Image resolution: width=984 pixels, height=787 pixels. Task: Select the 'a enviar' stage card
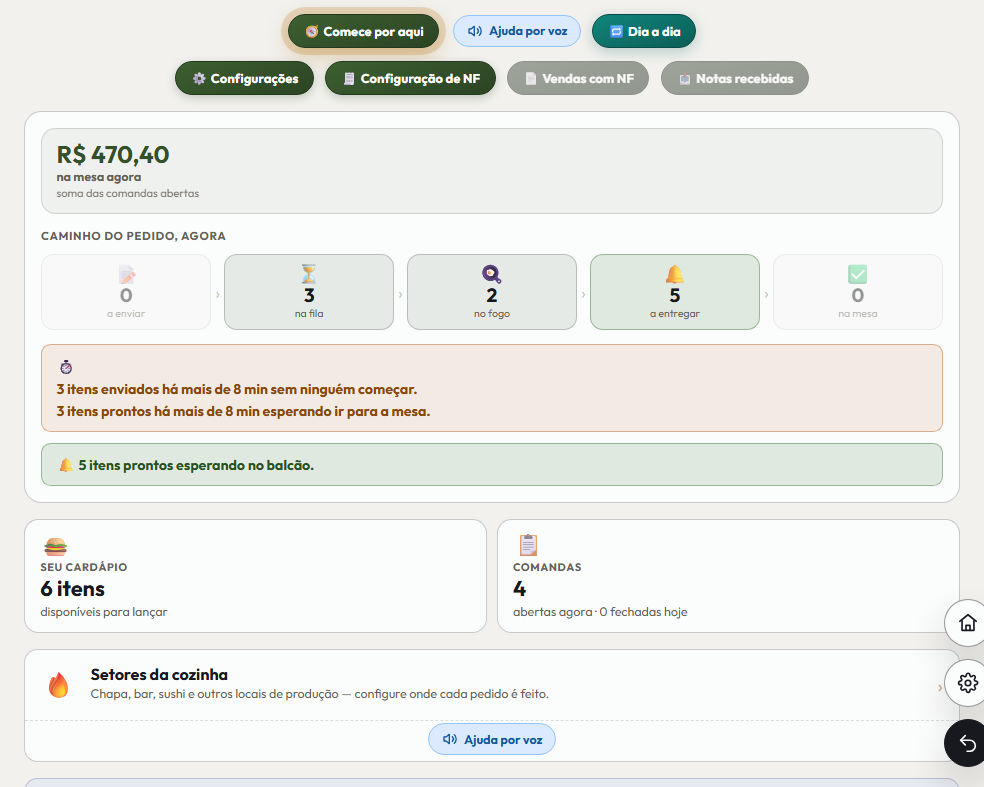tap(126, 292)
